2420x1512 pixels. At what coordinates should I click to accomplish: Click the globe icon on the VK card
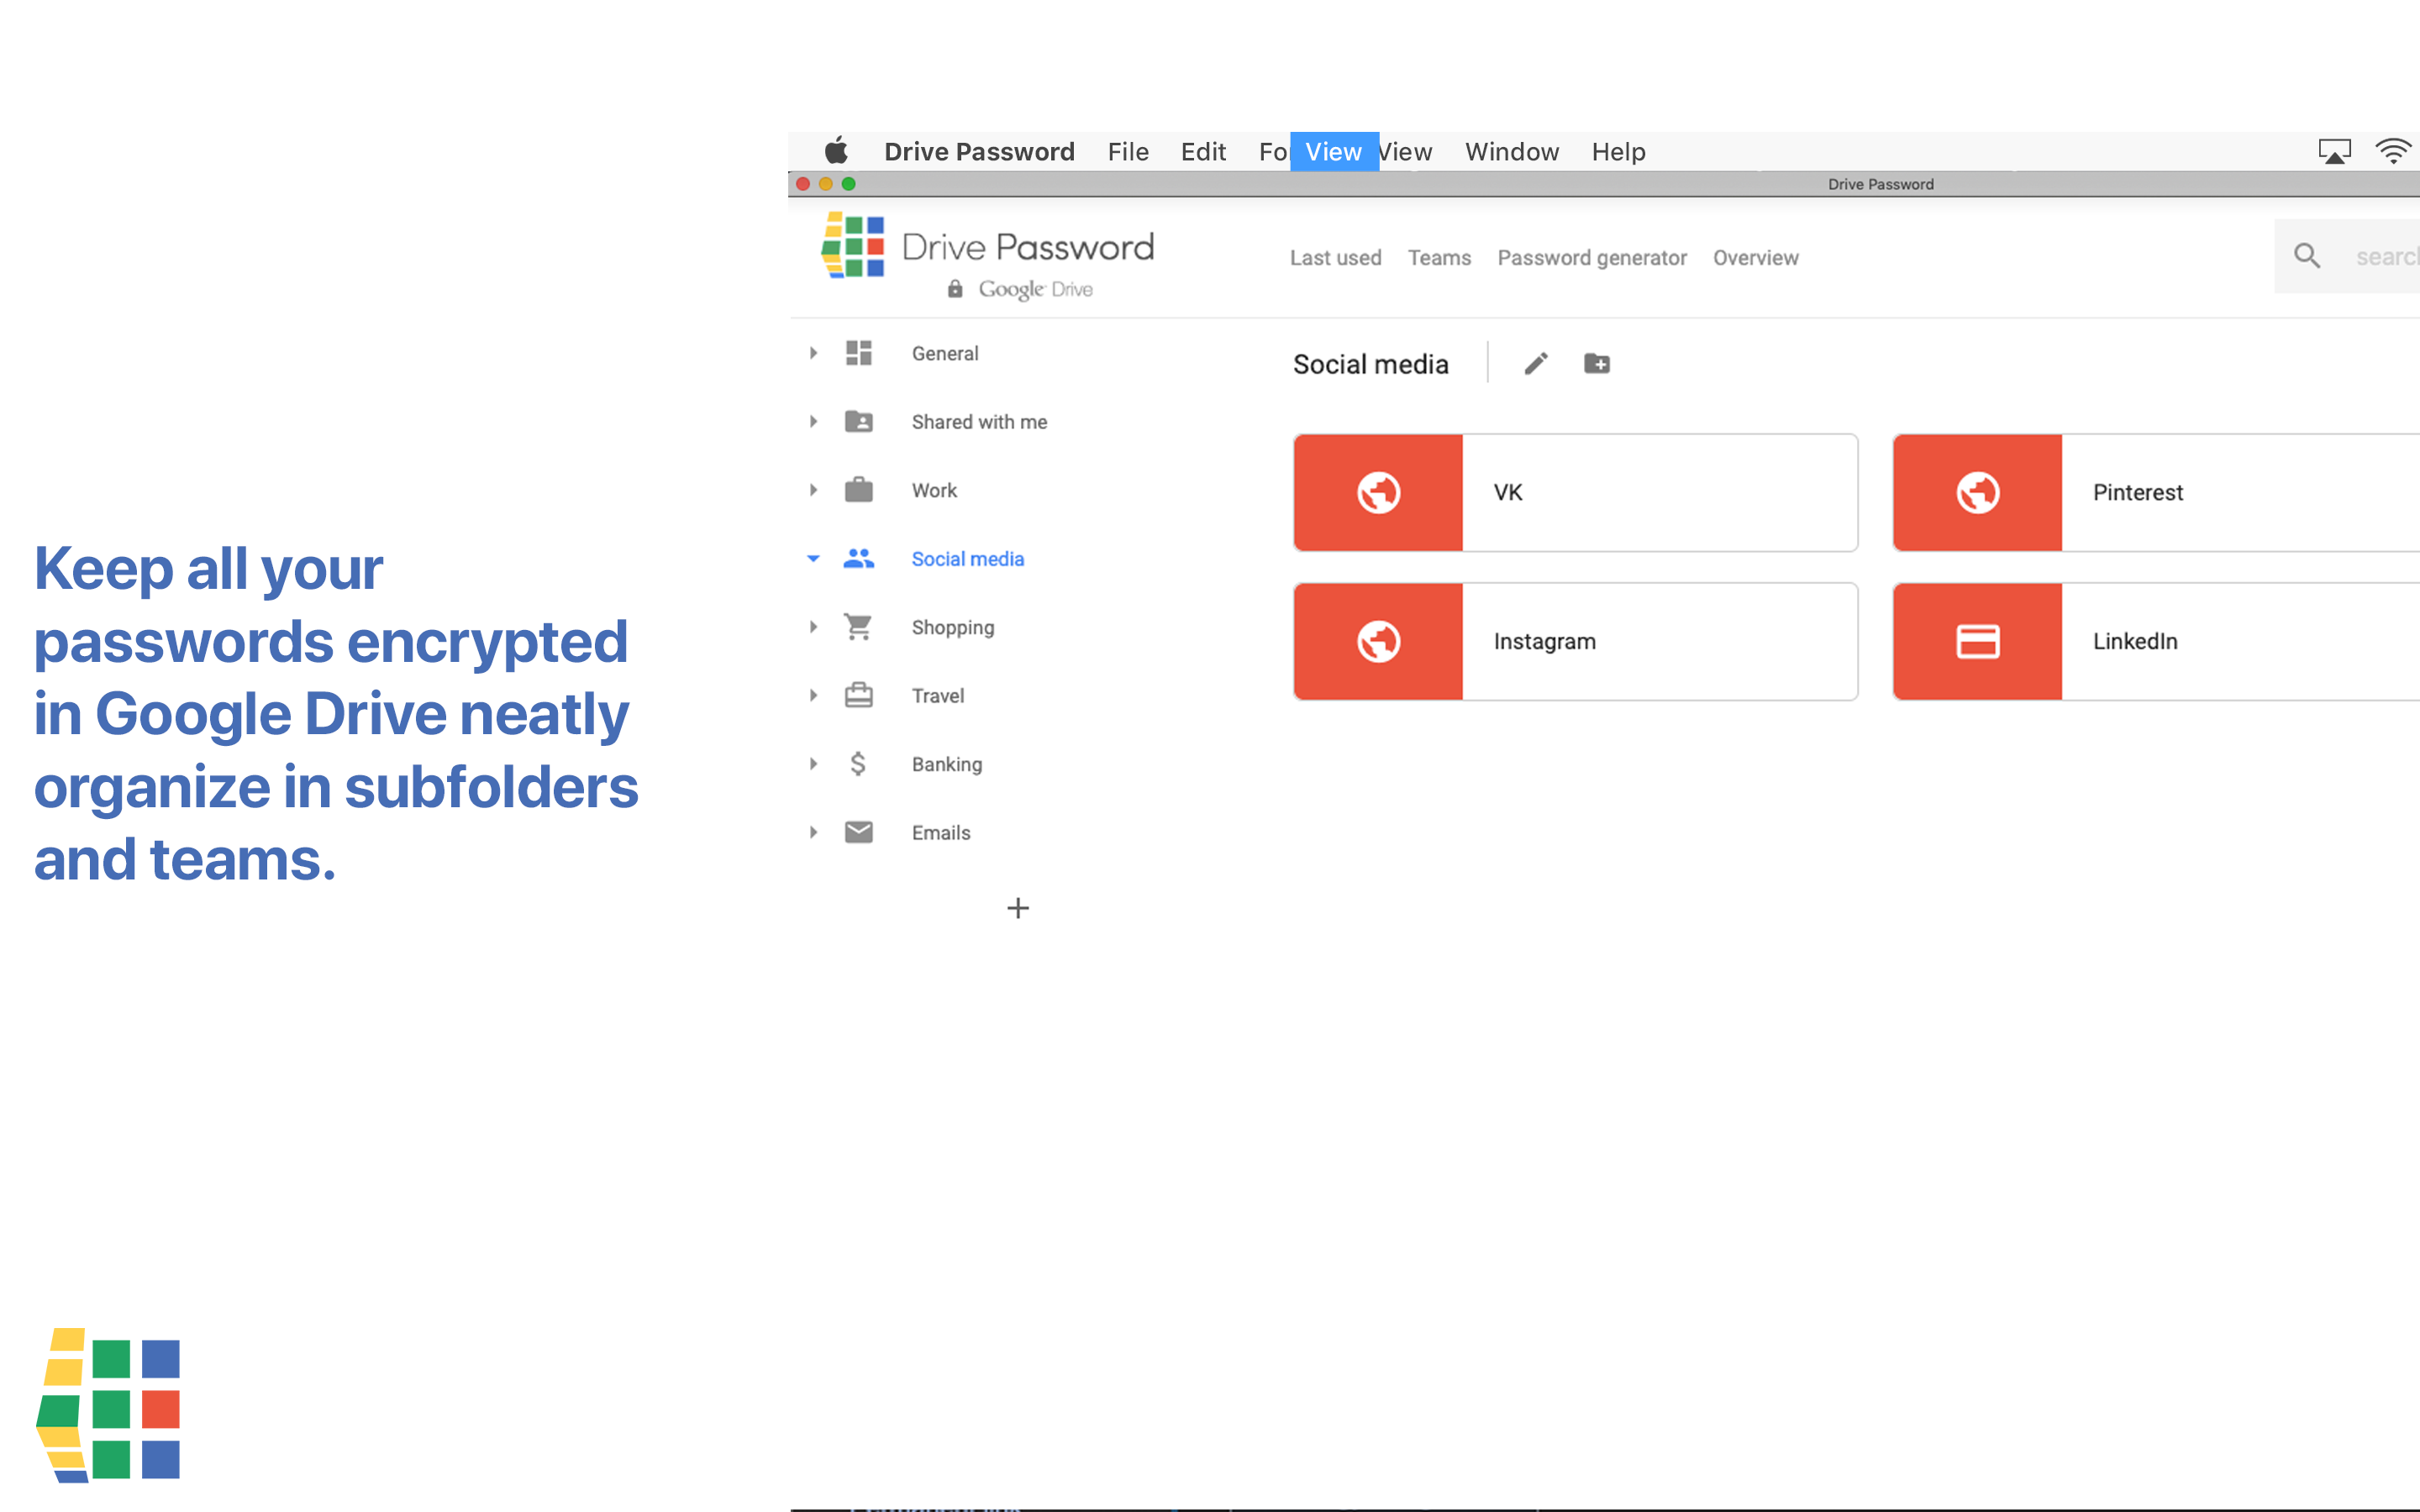point(1378,492)
